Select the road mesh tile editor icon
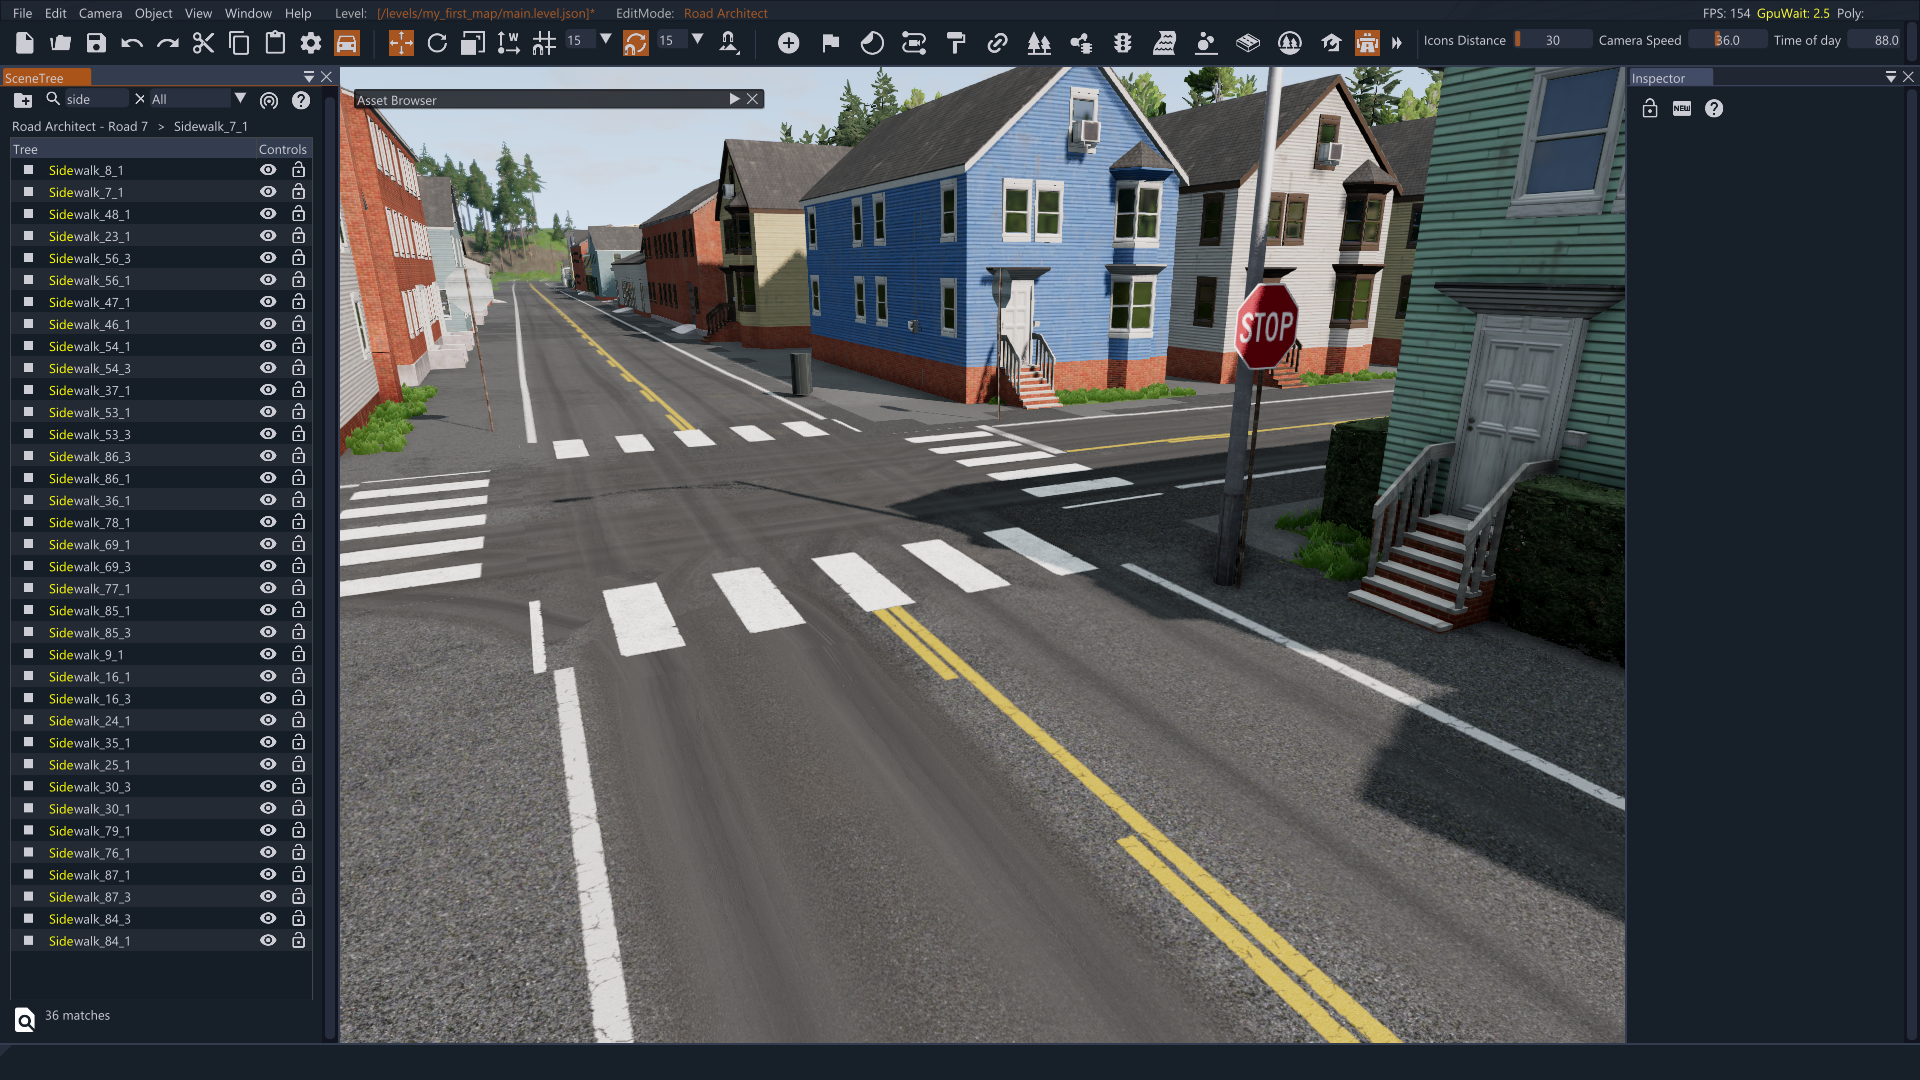The height and width of the screenshot is (1080, 1920). [1248, 42]
